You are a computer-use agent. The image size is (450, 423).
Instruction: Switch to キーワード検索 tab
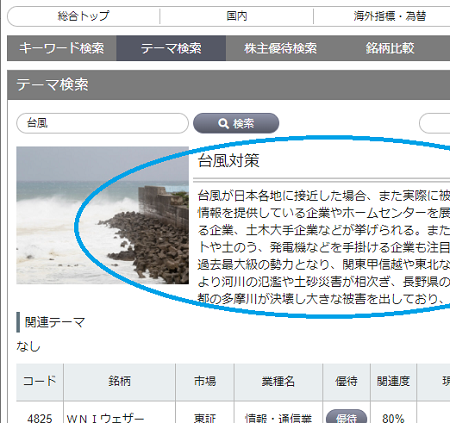point(62,48)
